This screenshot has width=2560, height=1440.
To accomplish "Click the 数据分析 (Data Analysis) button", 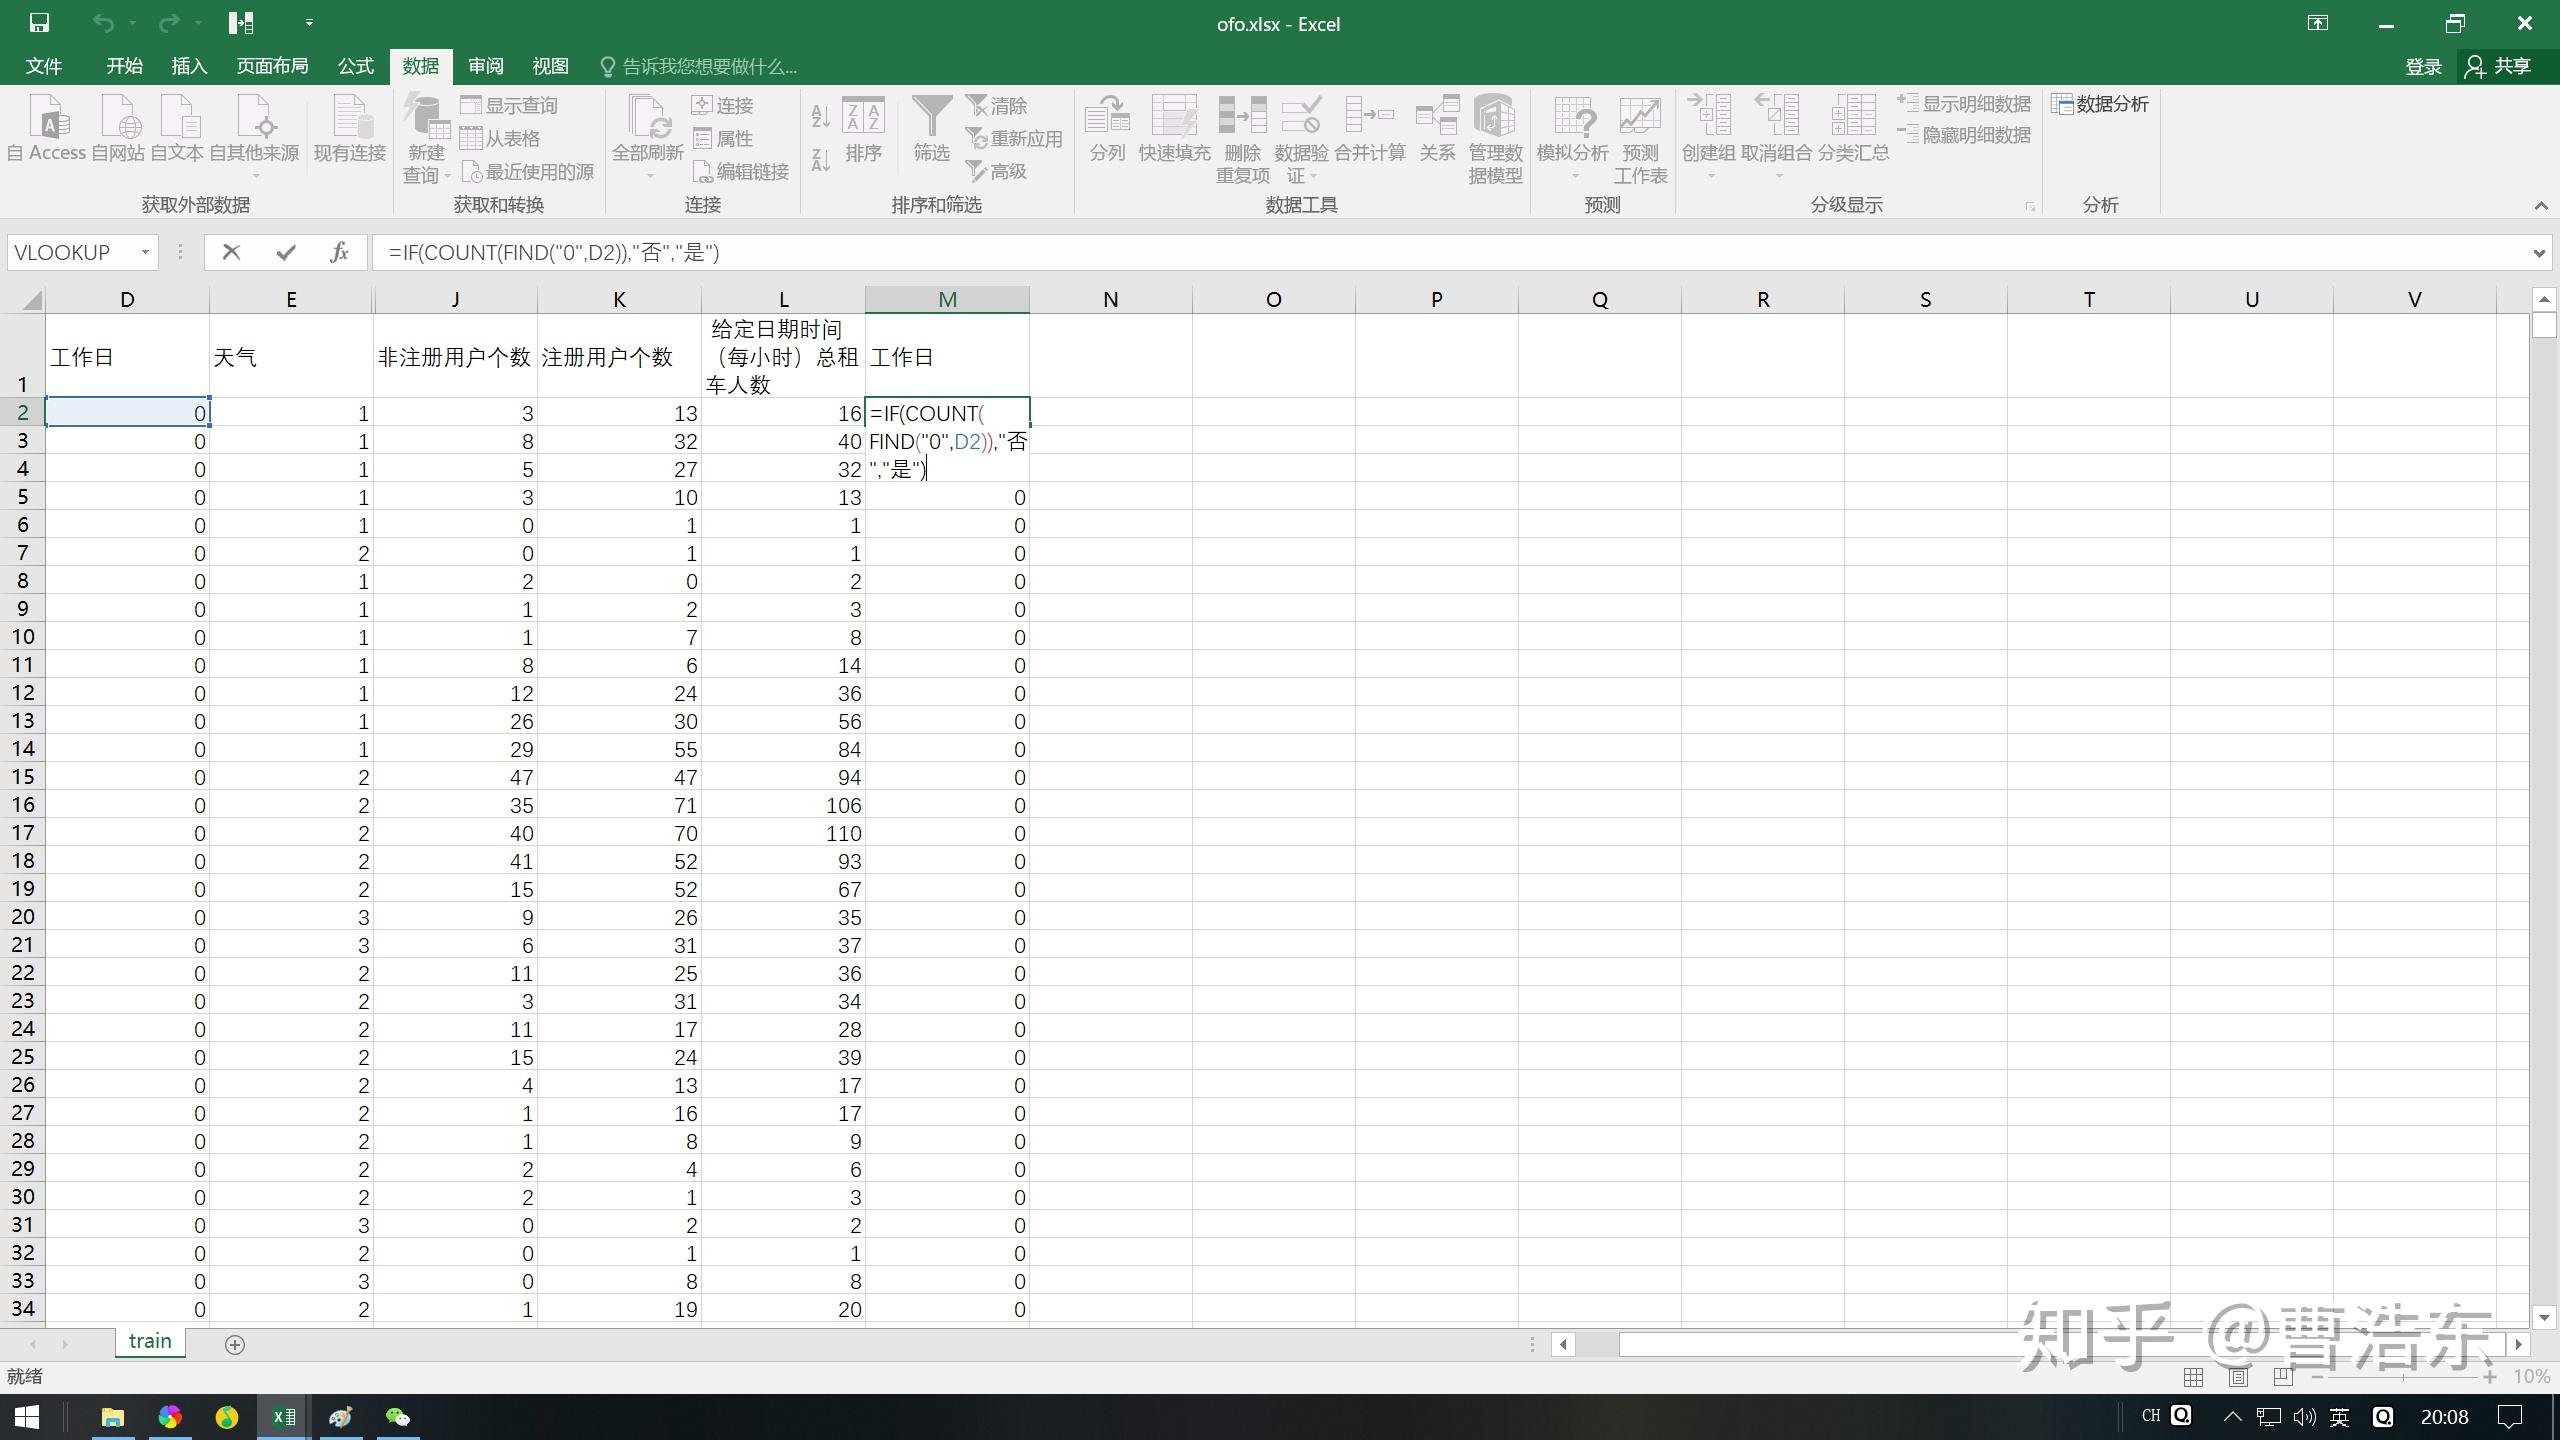I will 2100,104.
